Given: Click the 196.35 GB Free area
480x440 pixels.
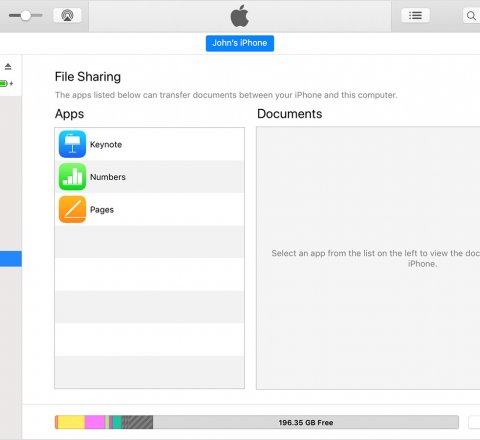Looking at the screenshot, I should coord(306,422).
